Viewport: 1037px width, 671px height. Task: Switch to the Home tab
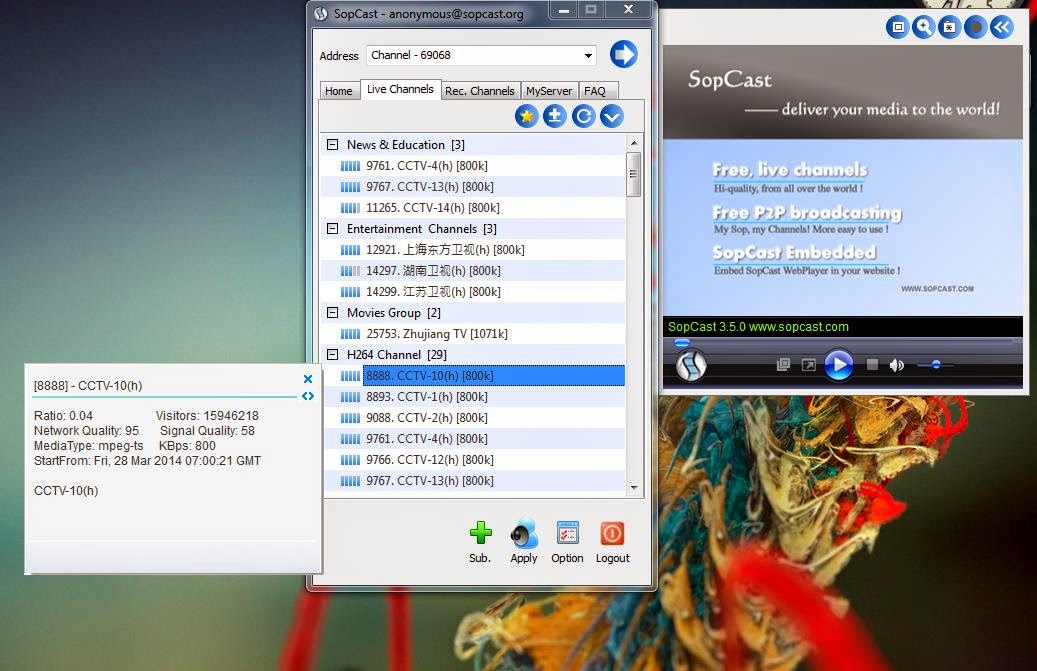click(x=339, y=91)
